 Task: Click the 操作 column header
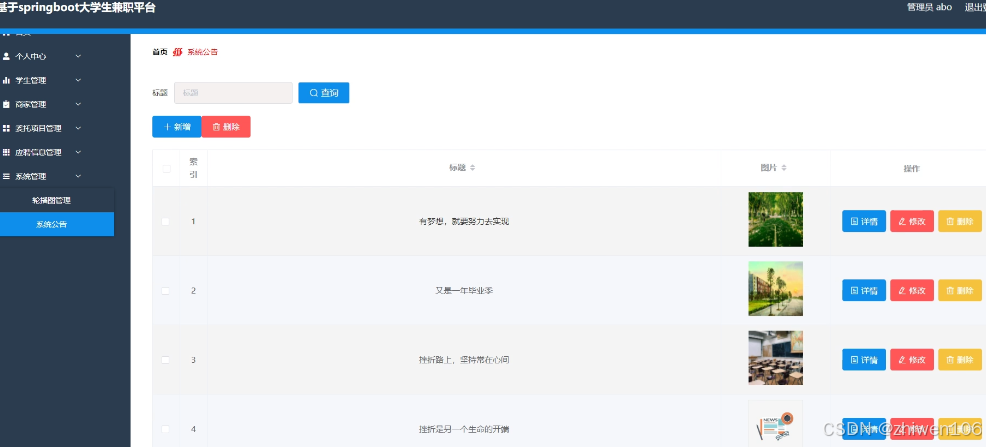coord(912,168)
